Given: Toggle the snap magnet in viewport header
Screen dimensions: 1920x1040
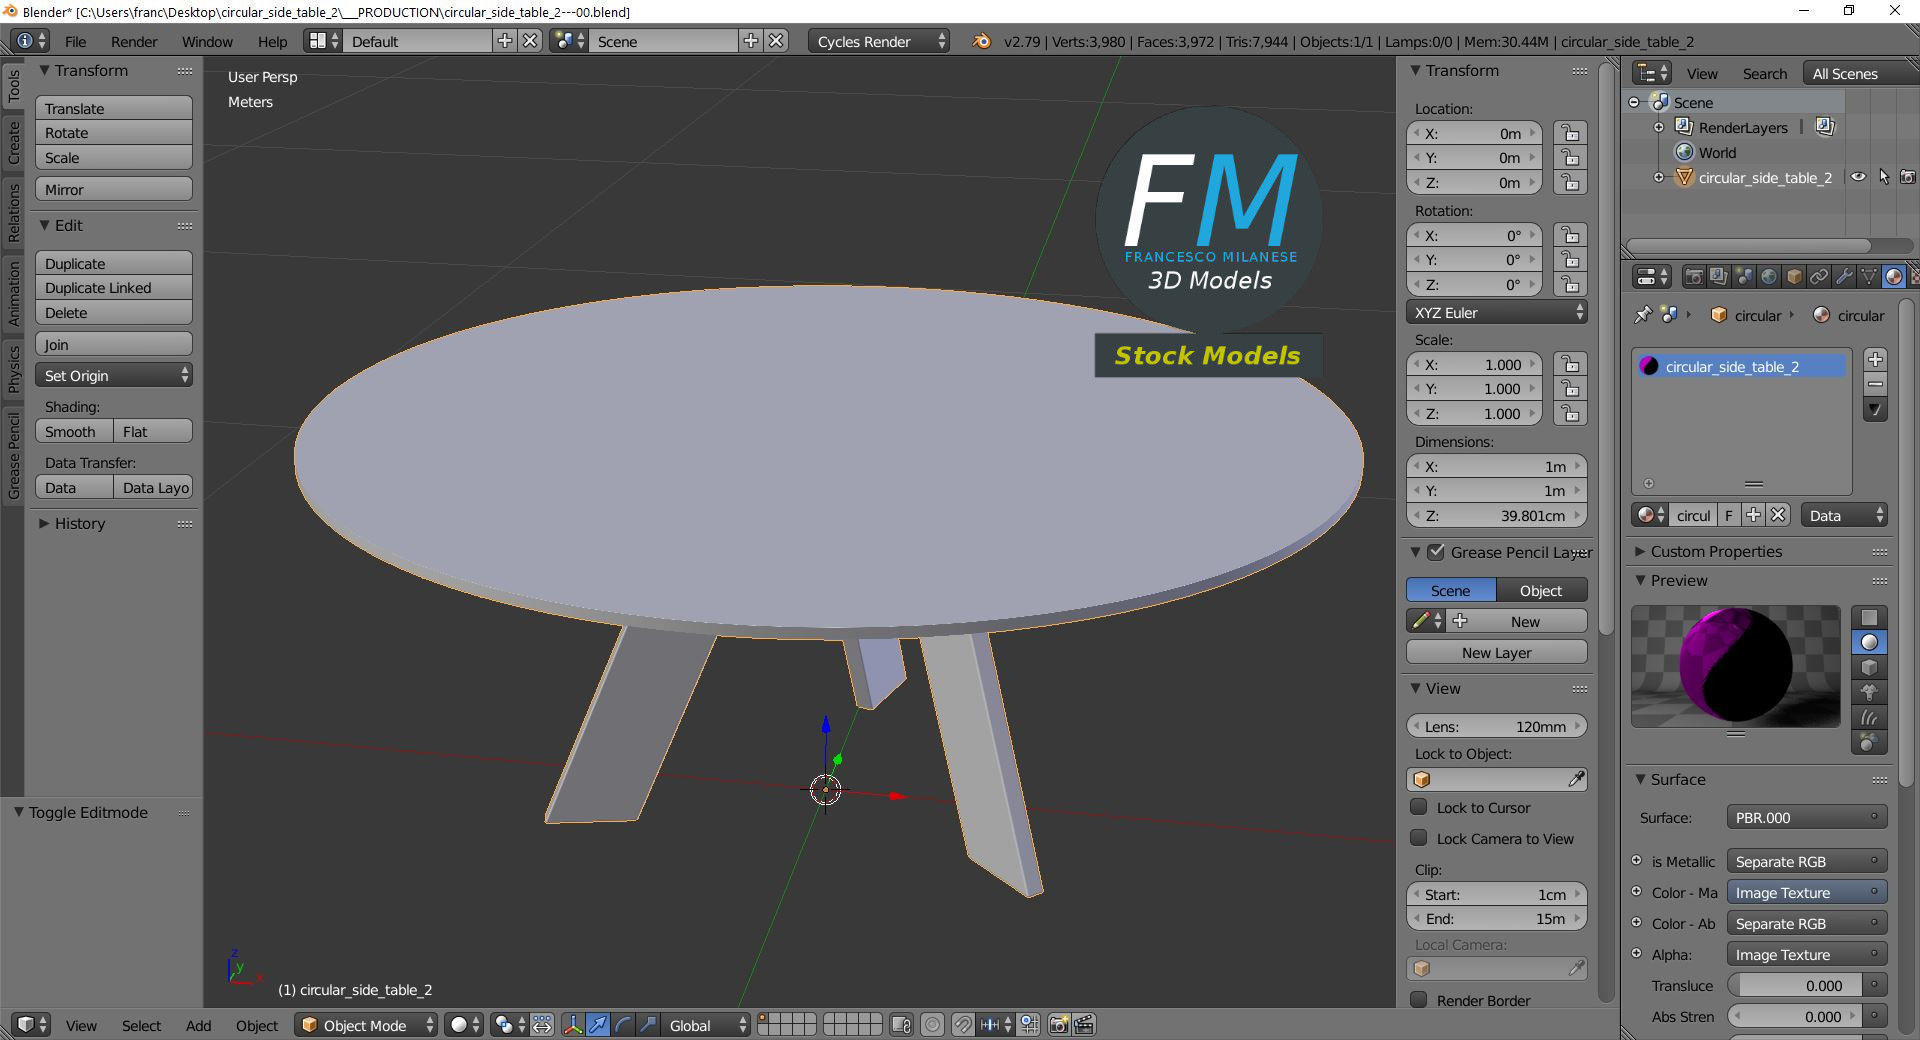Looking at the screenshot, I should [962, 1025].
